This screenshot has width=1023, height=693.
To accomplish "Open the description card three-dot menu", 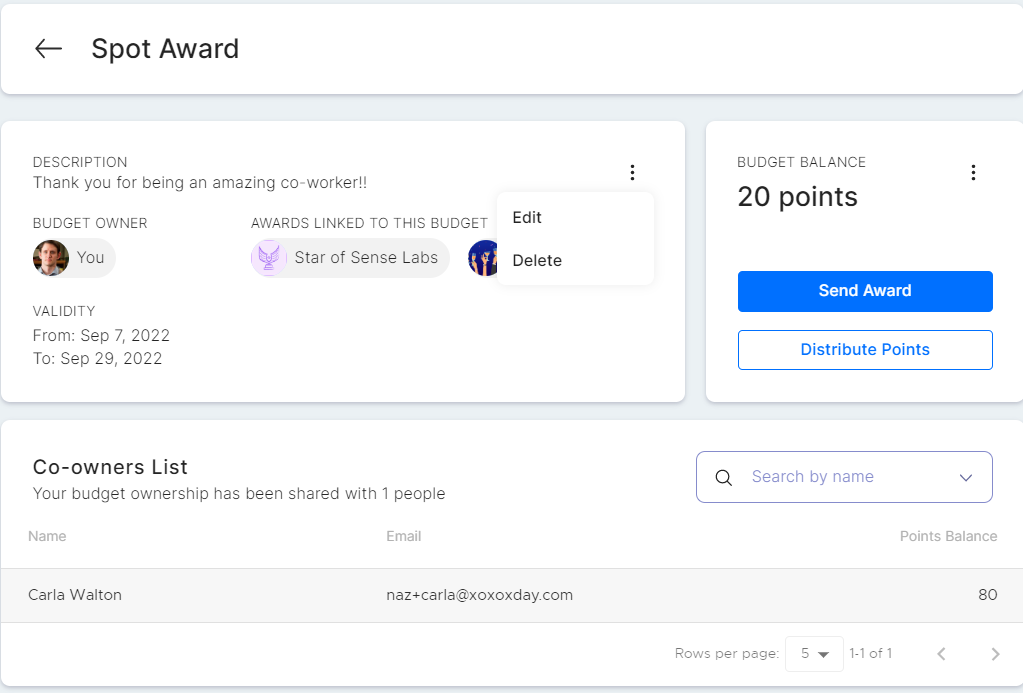I will pos(632,173).
